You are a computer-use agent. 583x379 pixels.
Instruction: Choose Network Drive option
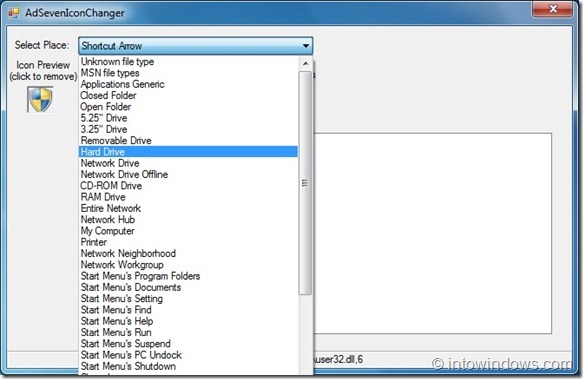tap(189, 163)
